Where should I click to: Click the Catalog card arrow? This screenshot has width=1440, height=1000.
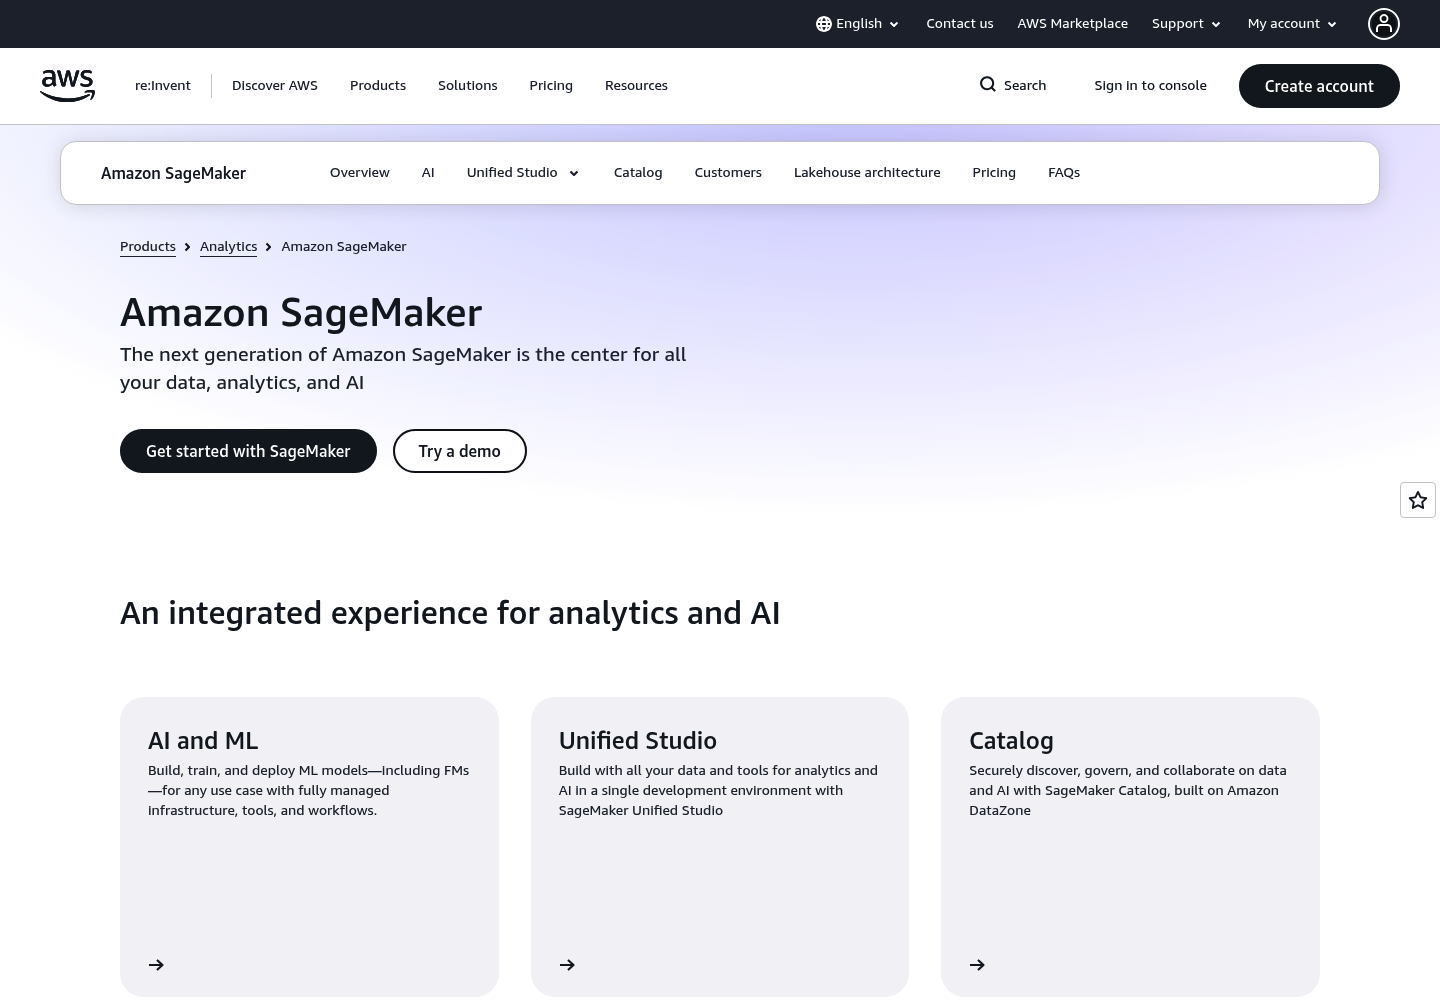tap(977, 965)
